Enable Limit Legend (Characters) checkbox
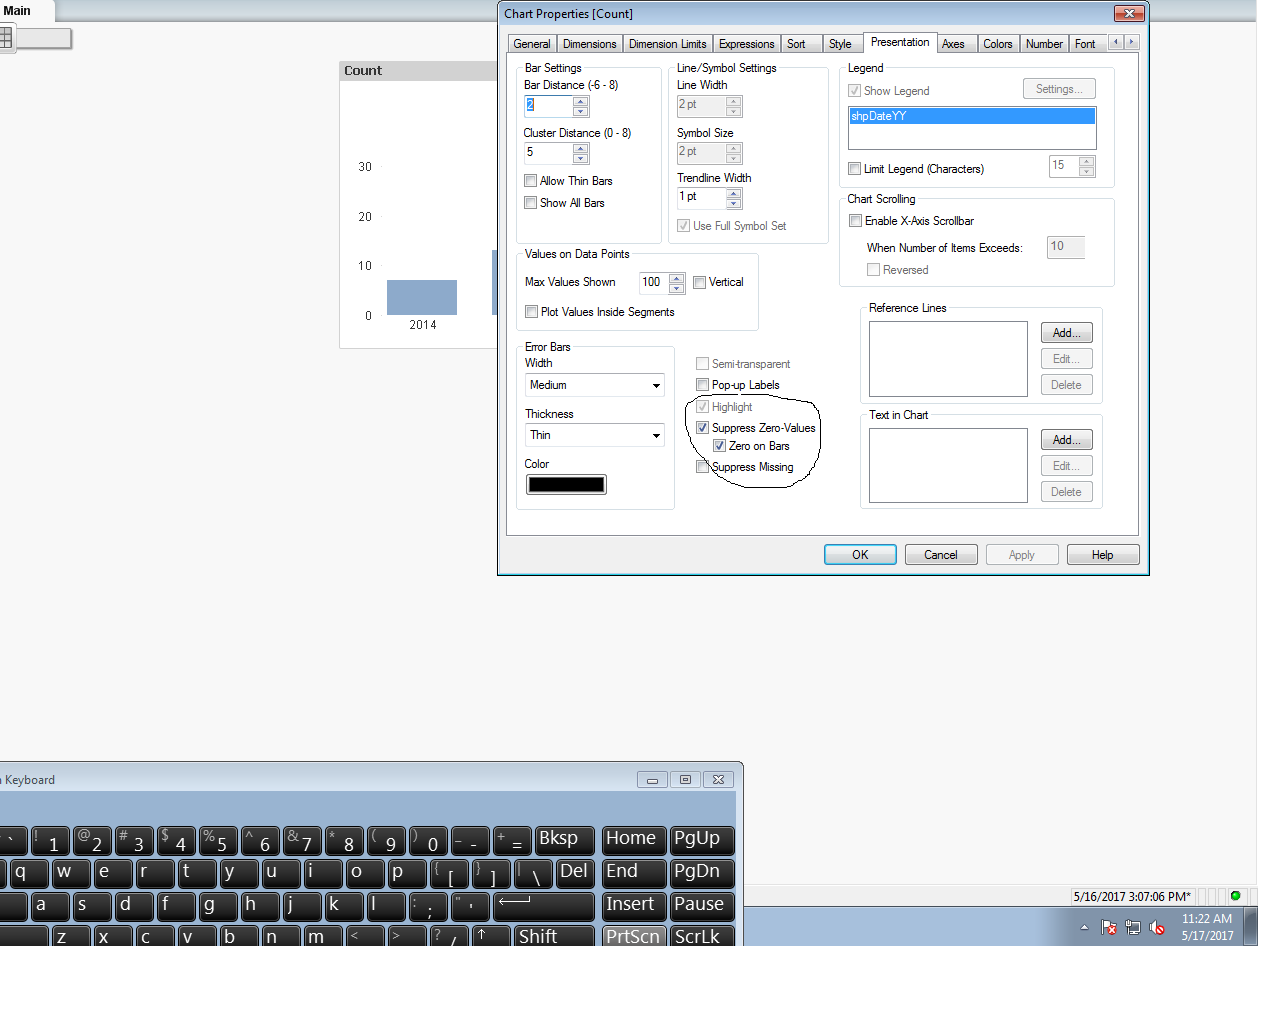The image size is (1280, 1024). 855,169
